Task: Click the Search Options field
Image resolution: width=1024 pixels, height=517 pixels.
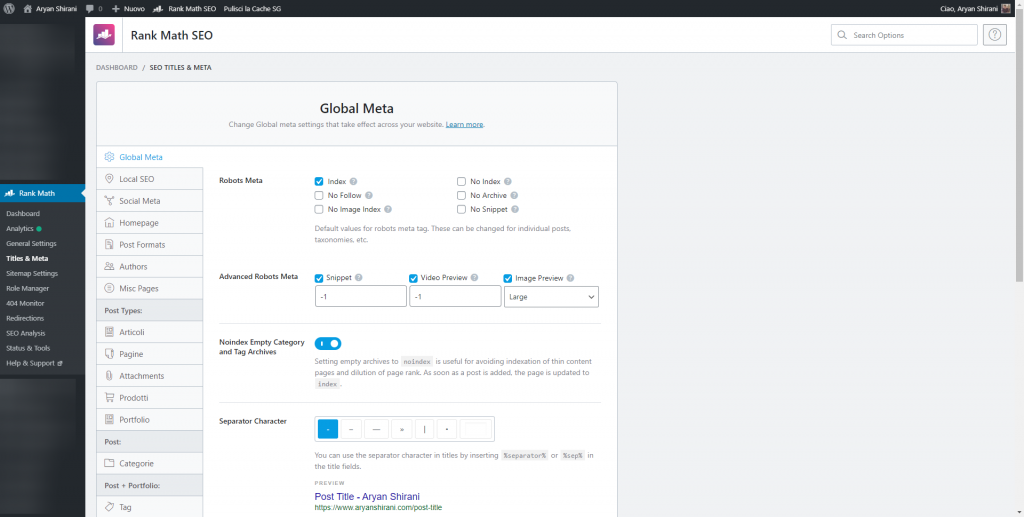Action: tap(904, 35)
